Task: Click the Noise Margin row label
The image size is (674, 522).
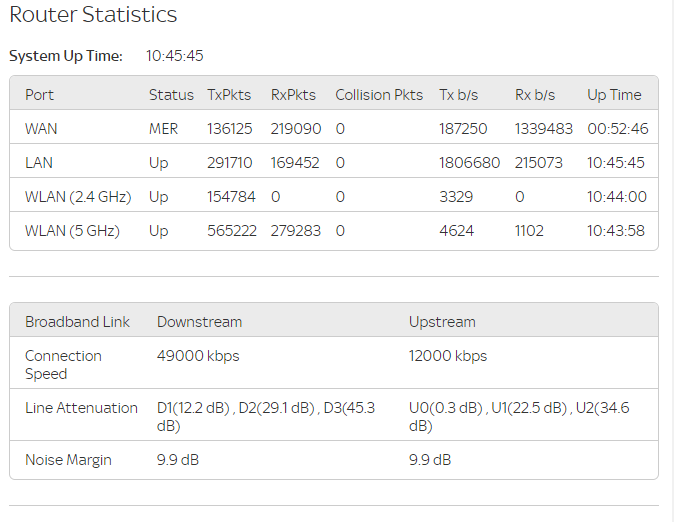Action: (x=68, y=460)
